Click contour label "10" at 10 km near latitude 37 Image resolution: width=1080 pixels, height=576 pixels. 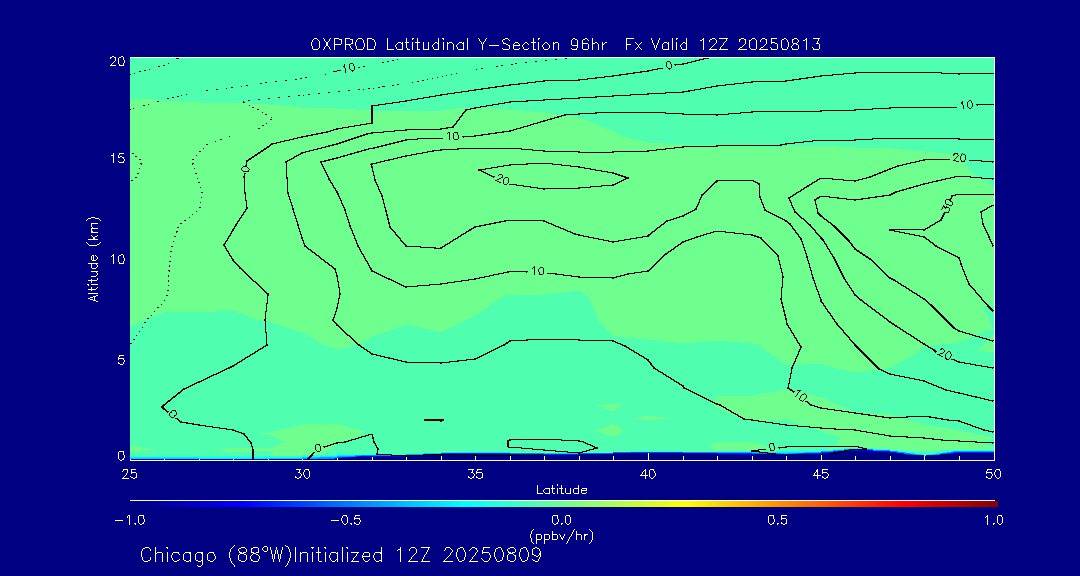(x=538, y=271)
